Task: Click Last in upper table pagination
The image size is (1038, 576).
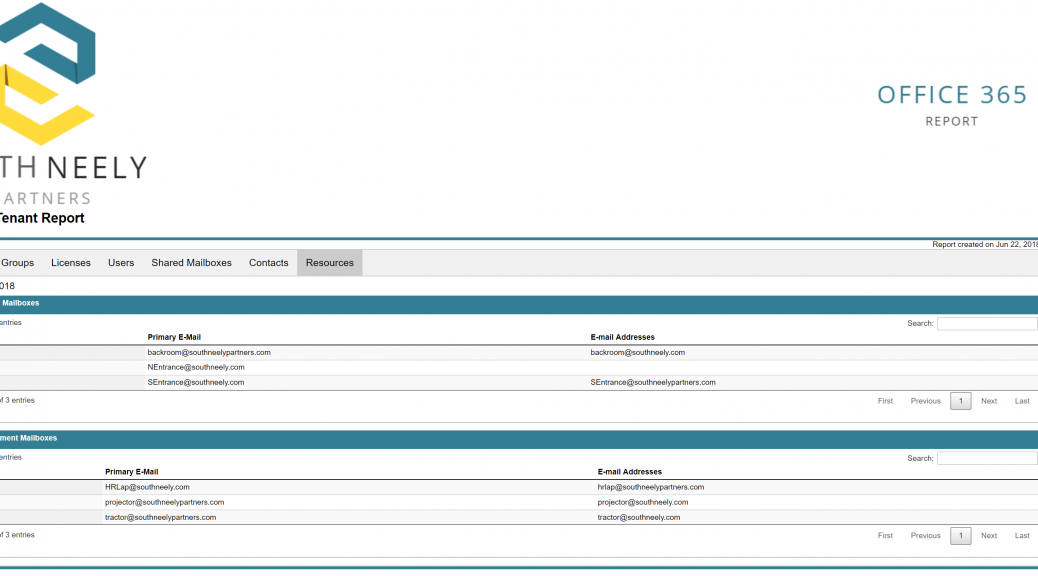Action: click(x=1022, y=401)
